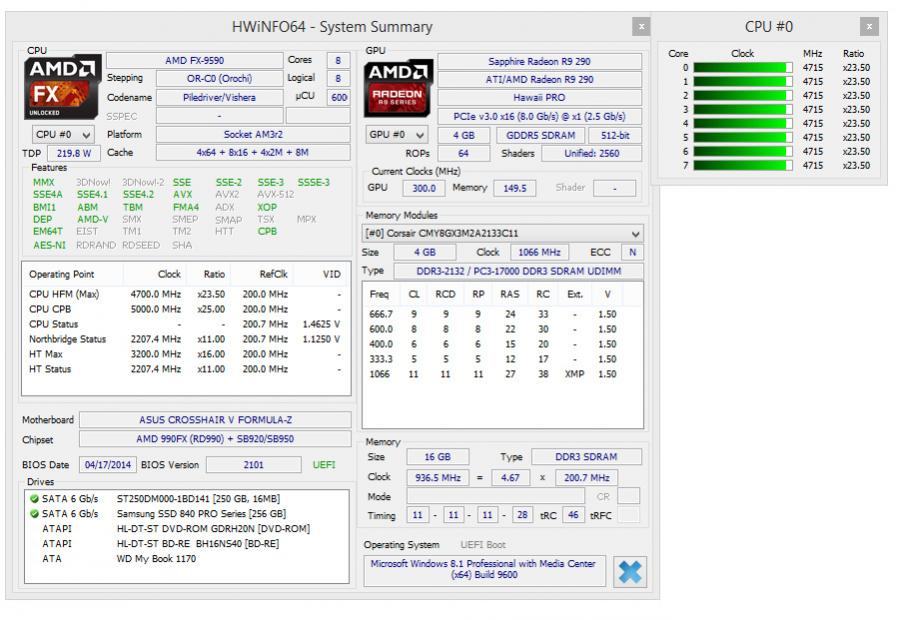
Task: Click the GDDR5 SDRAM memory type field
Action: tap(540, 135)
